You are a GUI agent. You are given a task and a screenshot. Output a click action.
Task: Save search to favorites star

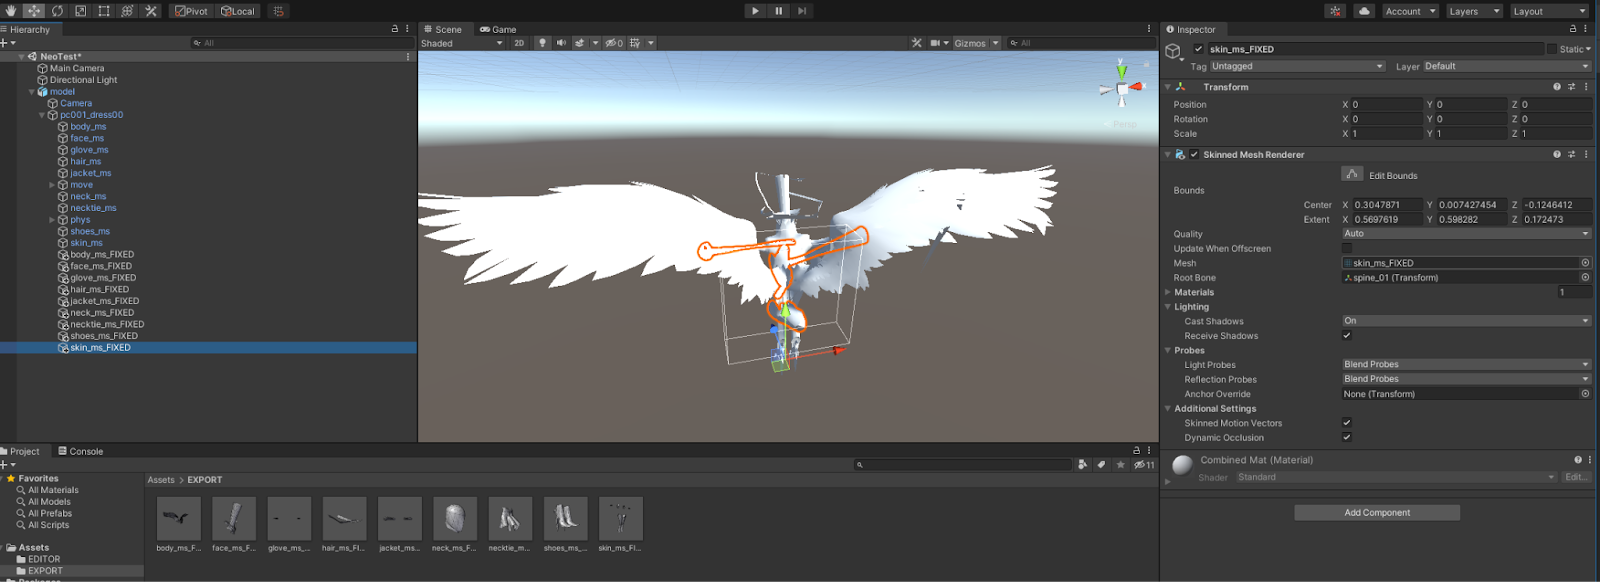tap(1120, 464)
